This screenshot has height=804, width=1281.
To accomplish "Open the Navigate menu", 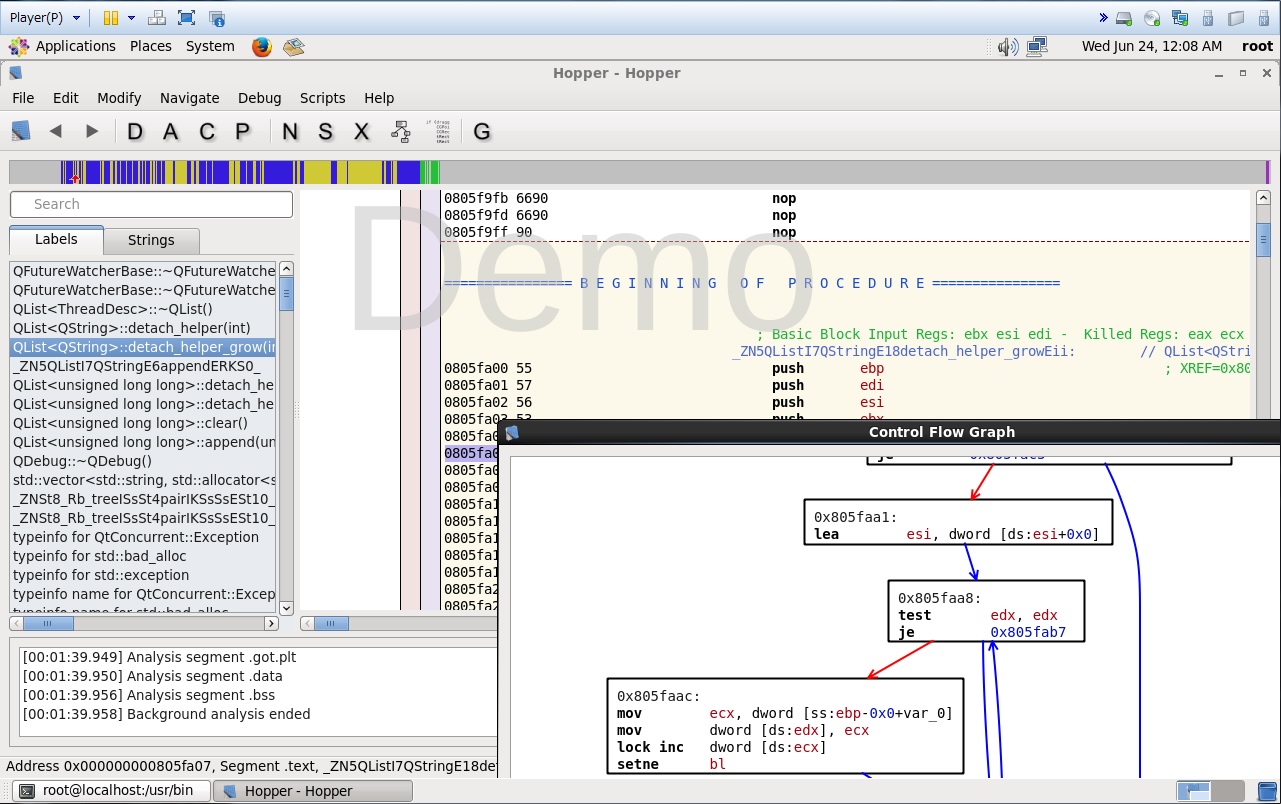I will pos(190,98).
